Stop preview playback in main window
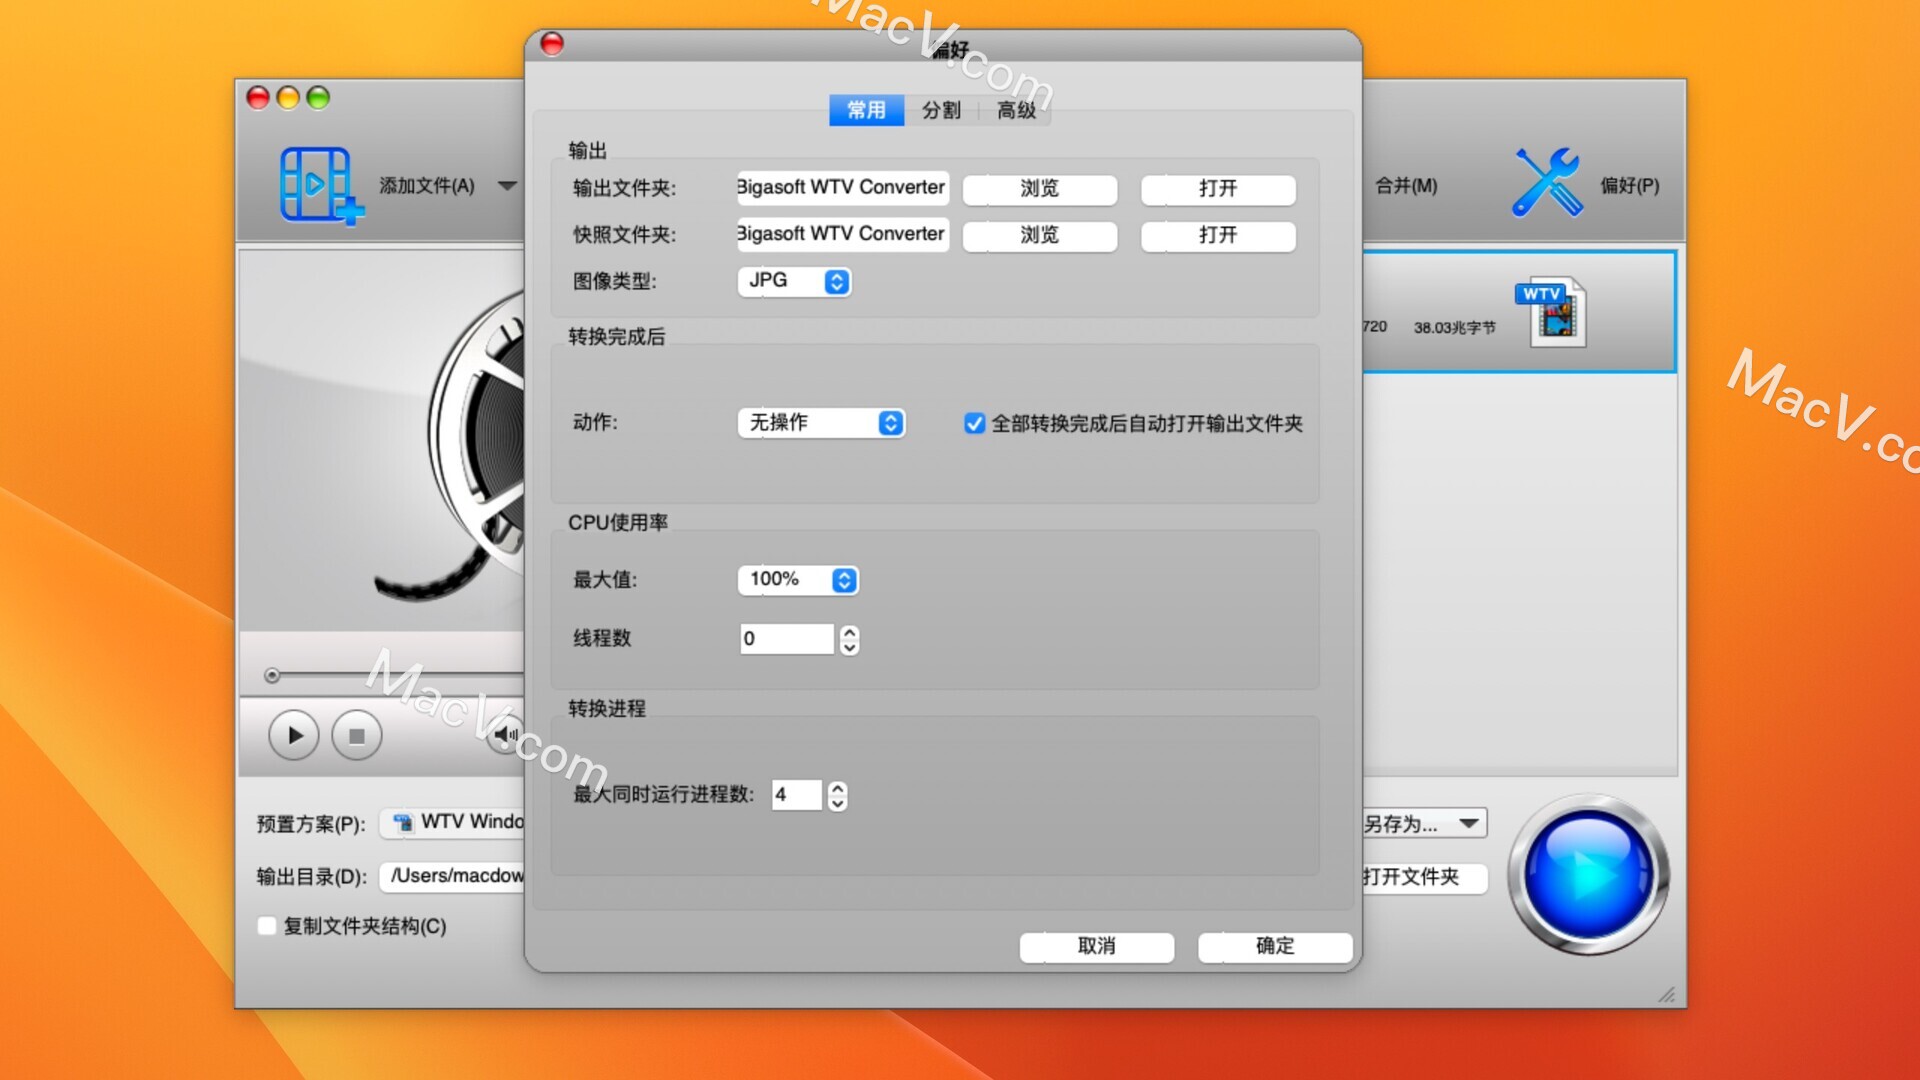Image resolution: width=1920 pixels, height=1080 pixels. click(356, 736)
